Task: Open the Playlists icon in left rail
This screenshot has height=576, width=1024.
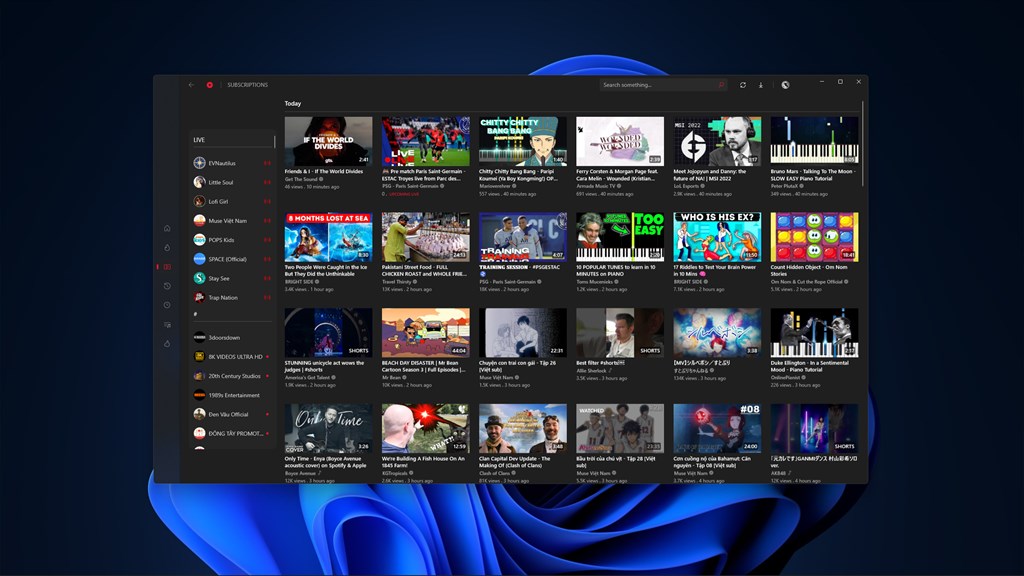Action: (167, 325)
